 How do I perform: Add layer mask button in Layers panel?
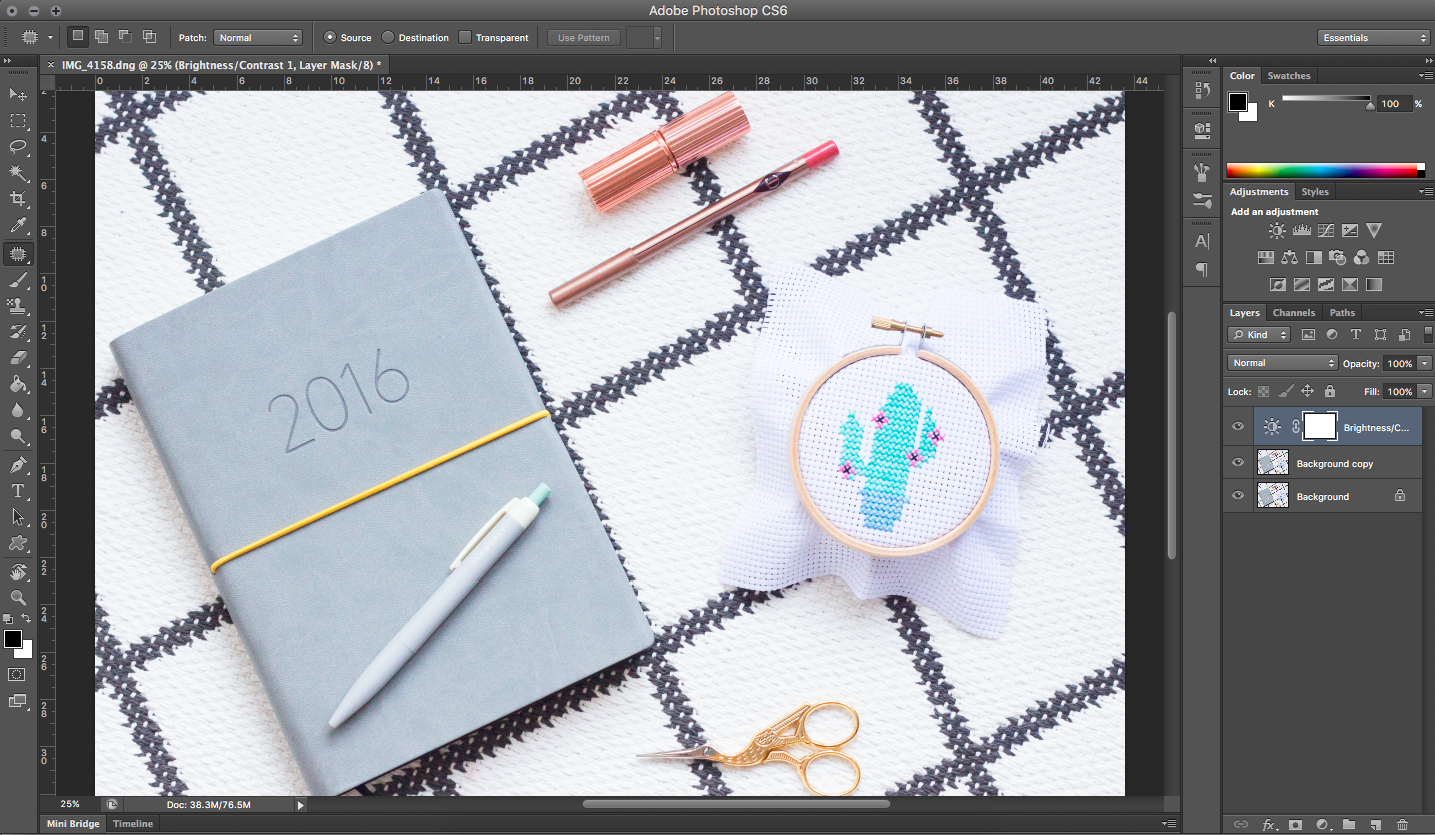tap(1295, 825)
